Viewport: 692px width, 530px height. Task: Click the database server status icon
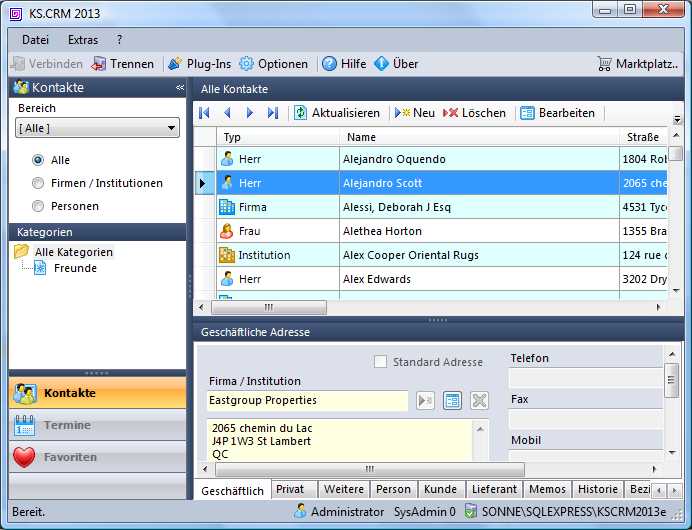pos(471,511)
